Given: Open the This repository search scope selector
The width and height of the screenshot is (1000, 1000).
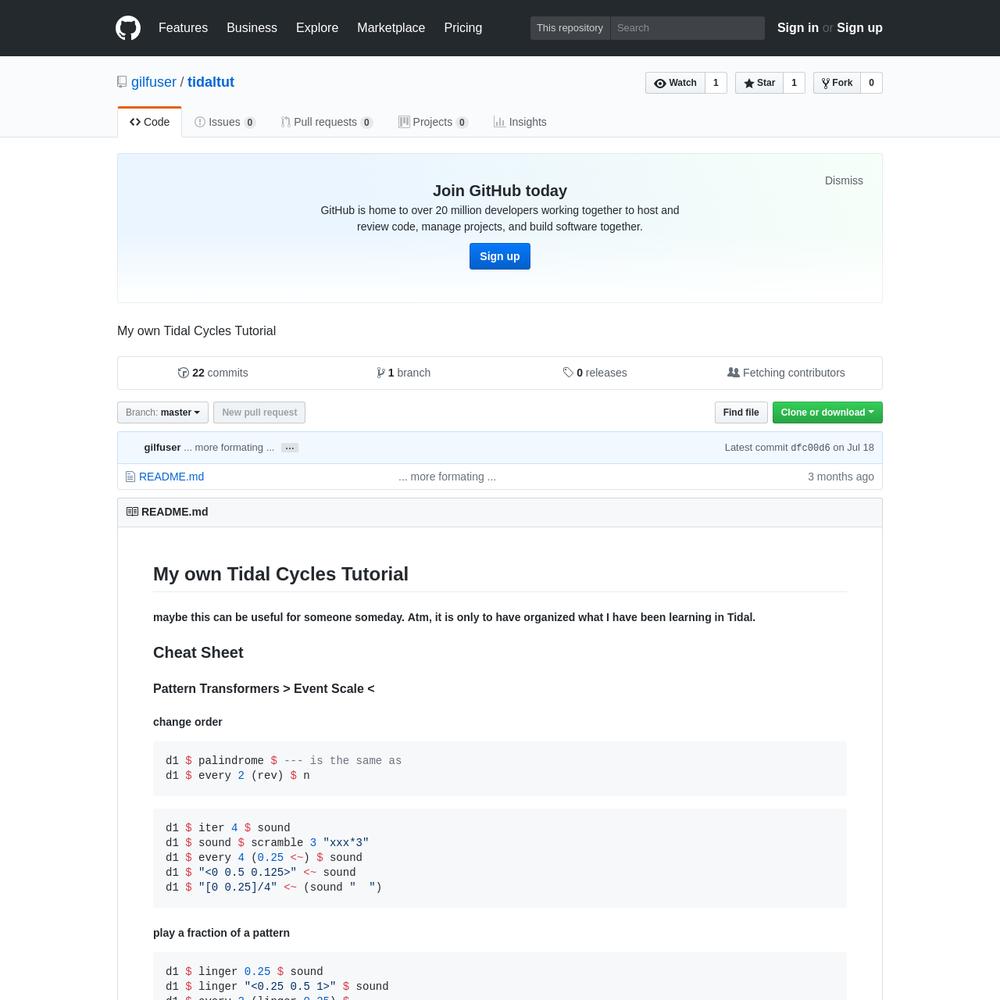Looking at the screenshot, I should point(570,28).
